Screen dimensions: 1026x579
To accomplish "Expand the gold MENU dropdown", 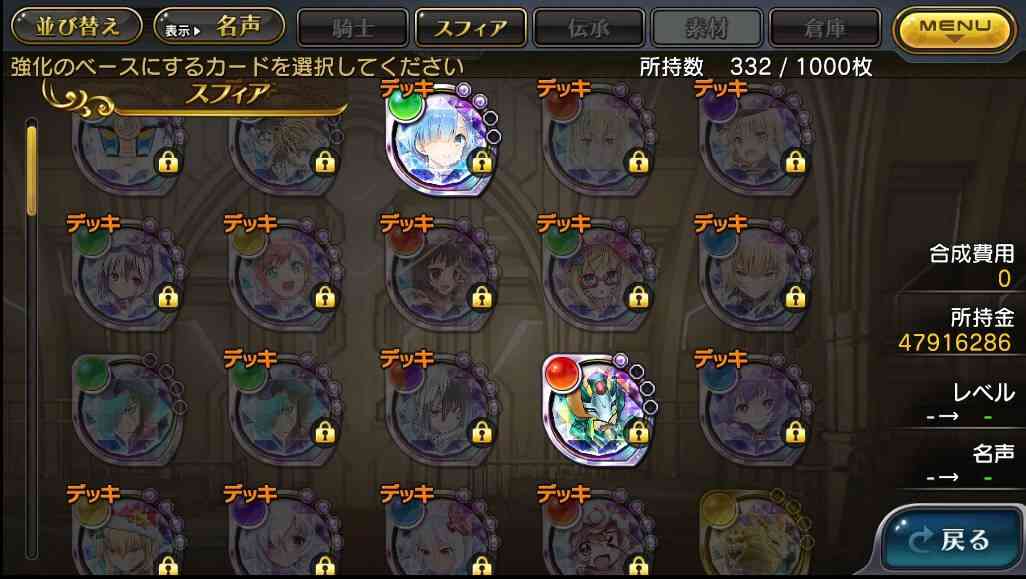I will [x=955, y=29].
